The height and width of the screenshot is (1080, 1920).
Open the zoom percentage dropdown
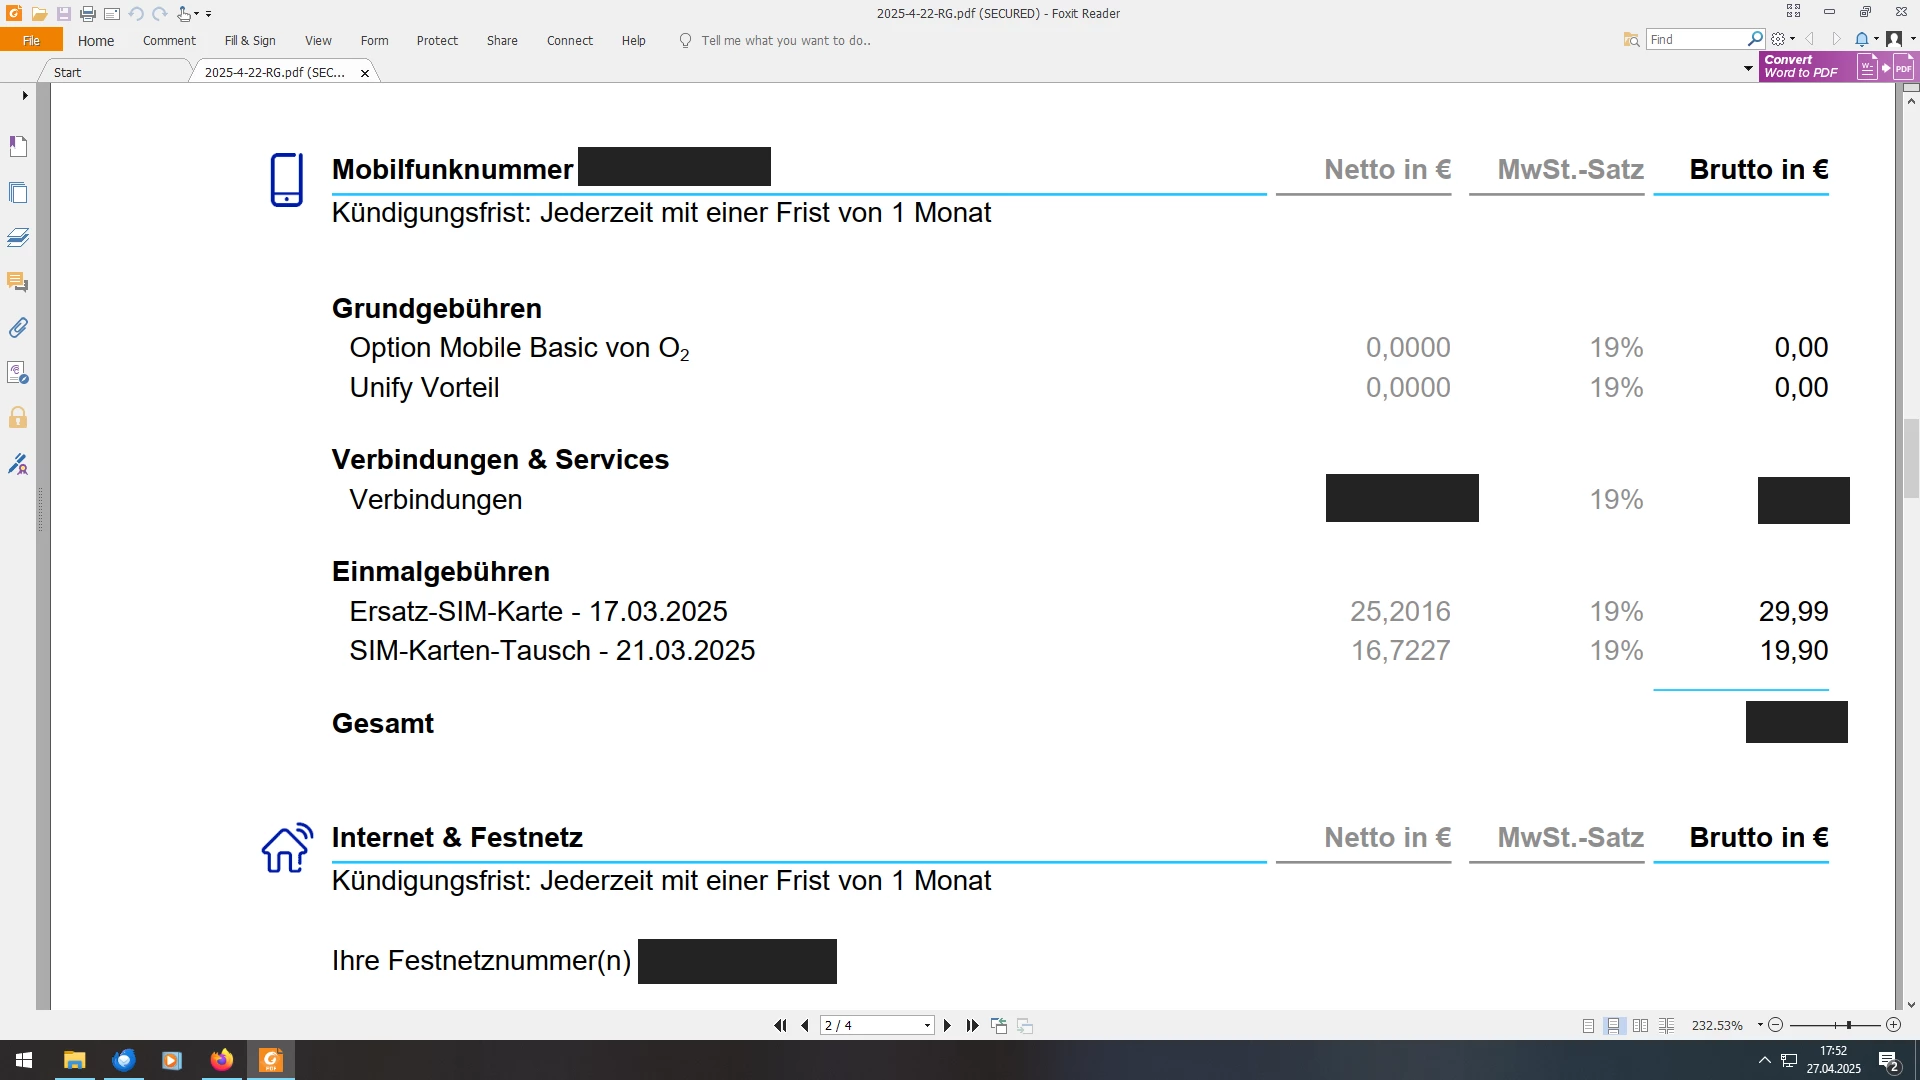pos(1760,1025)
